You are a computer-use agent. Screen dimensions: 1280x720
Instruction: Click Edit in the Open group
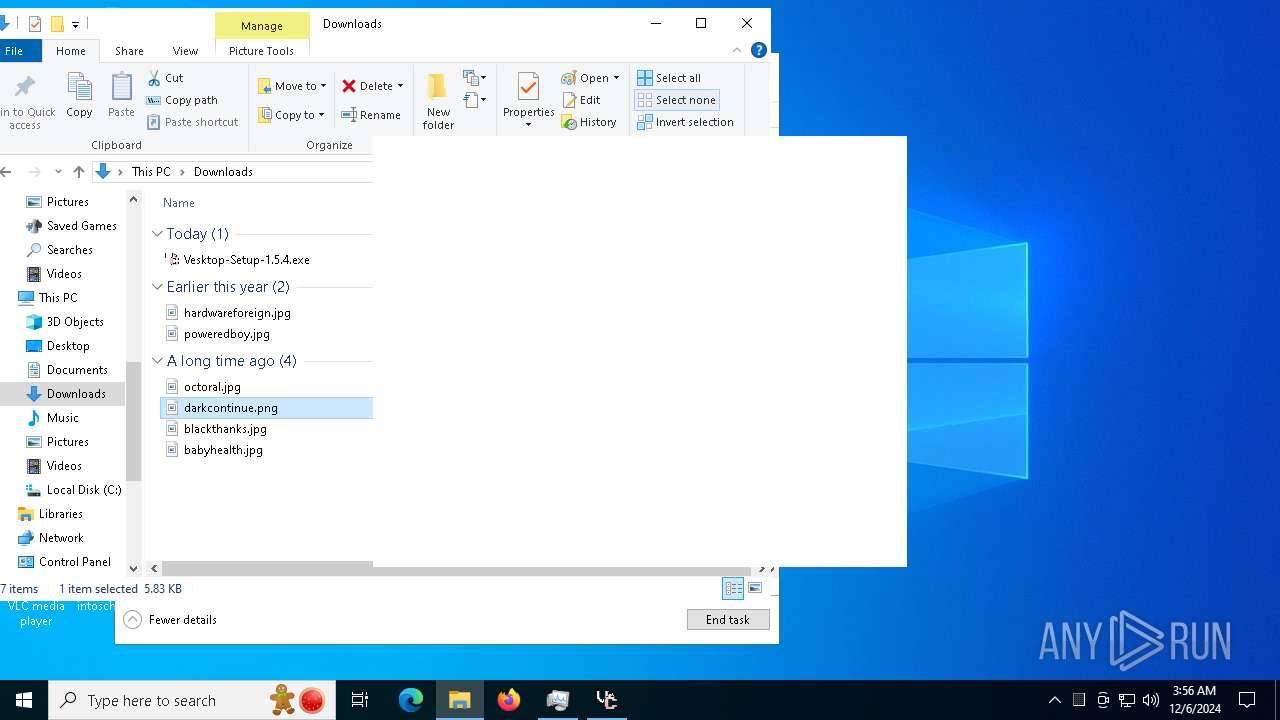coord(581,100)
